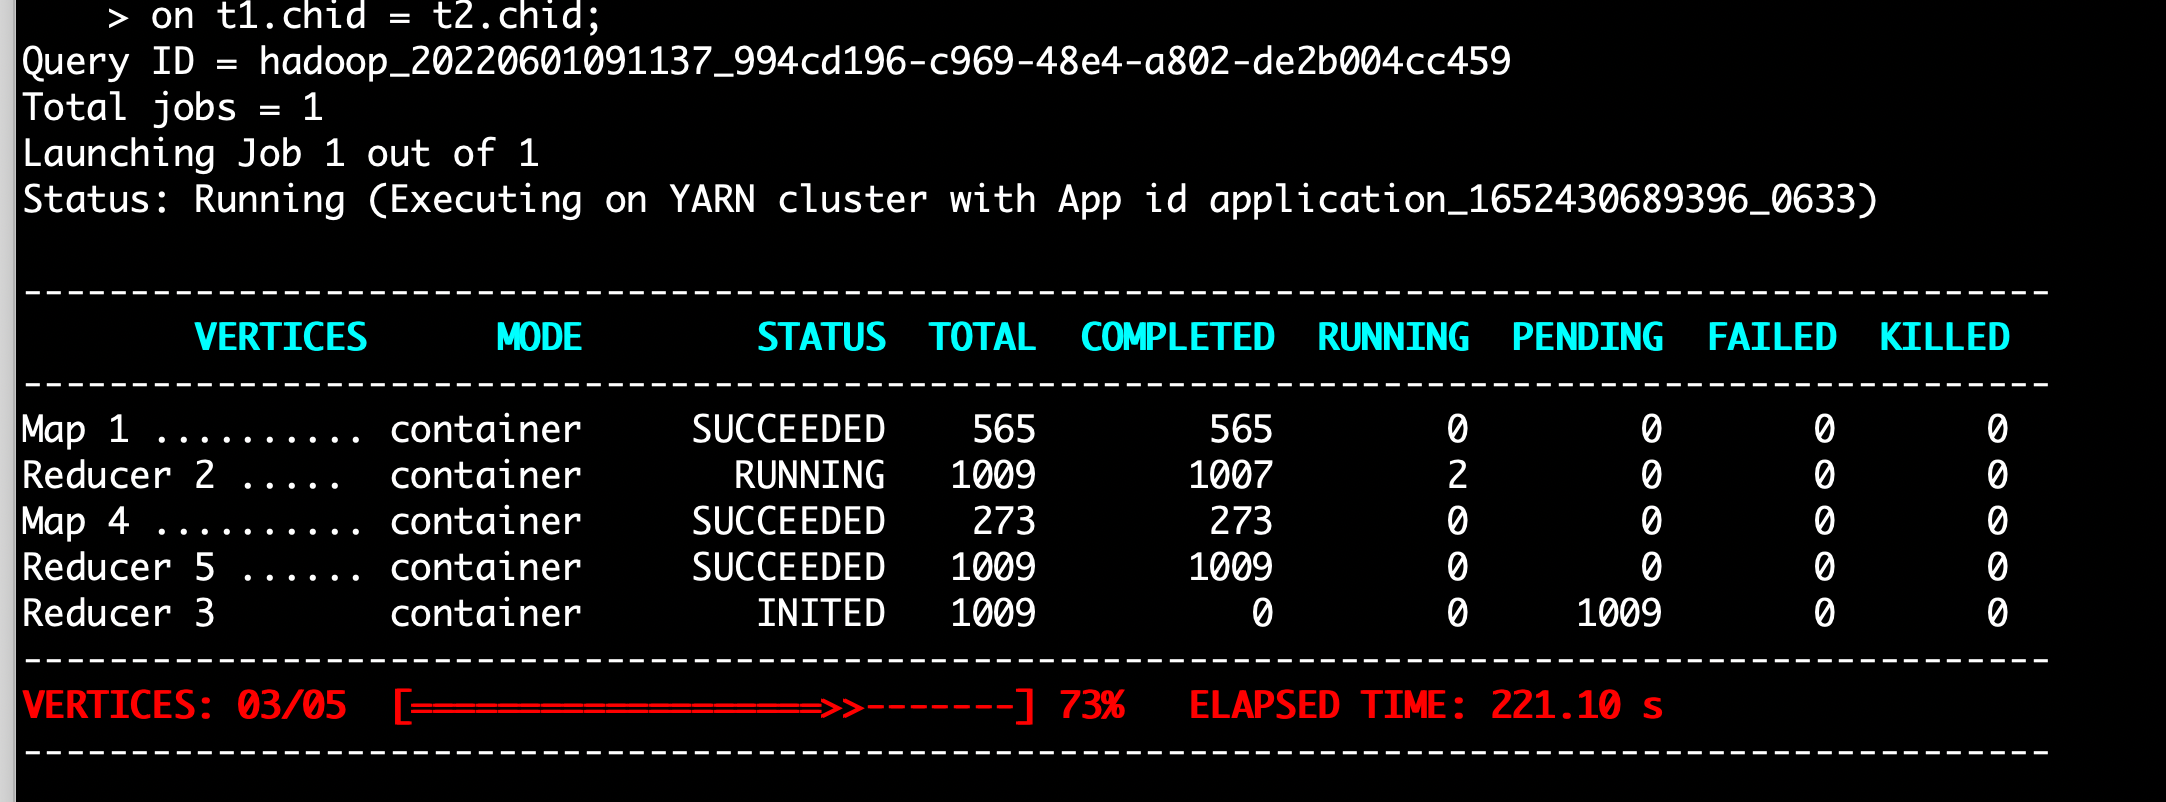Click the mode 'container' of Reducer 3
The image size is (2166, 802).
tap(485, 613)
